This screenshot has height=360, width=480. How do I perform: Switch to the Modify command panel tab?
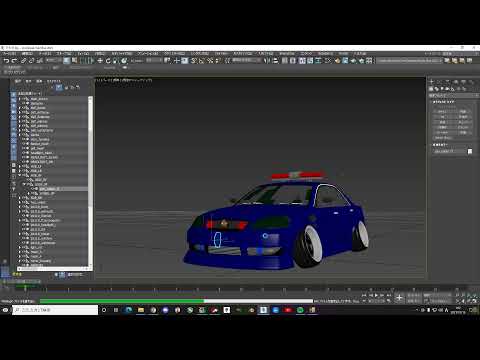click(439, 82)
